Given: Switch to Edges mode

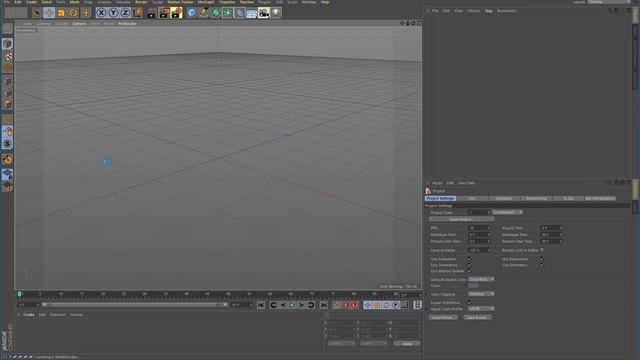Looking at the screenshot, I should 7,92.
